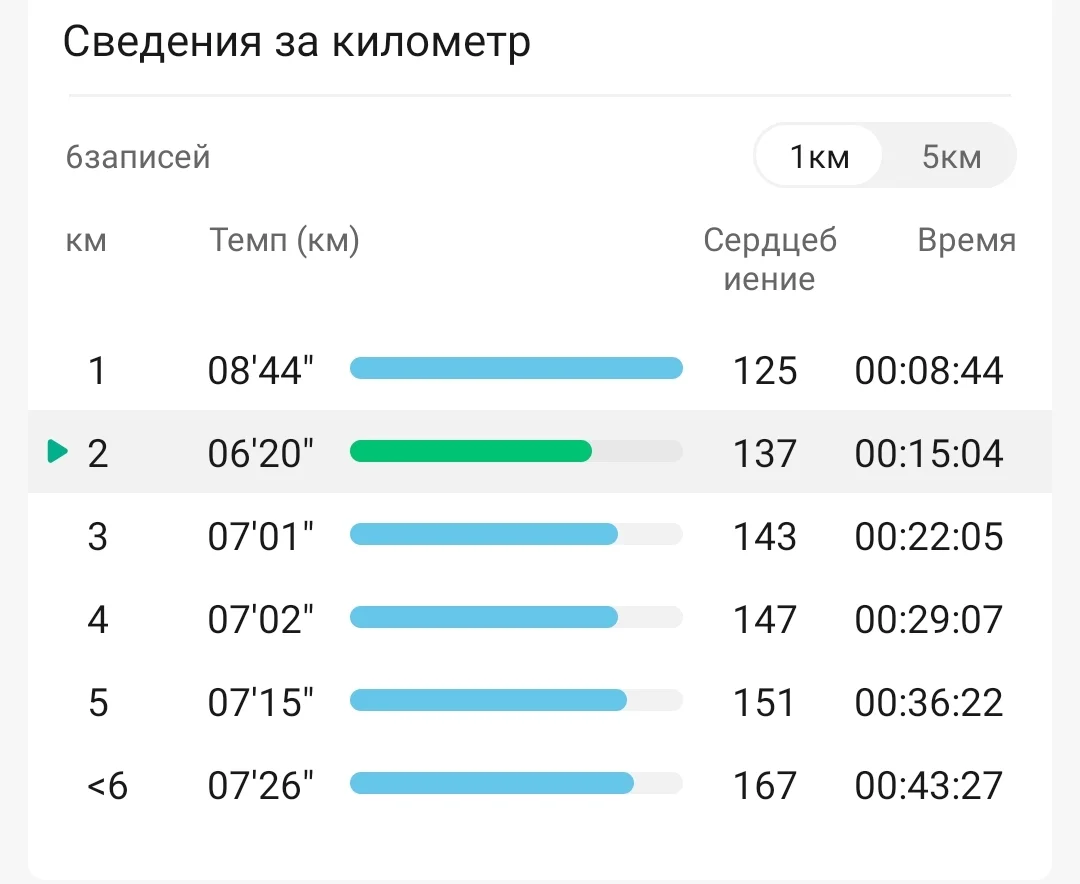Select the row for kilometer 4
Image resolution: width=1080 pixels, height=884 pixels.
(540, 618)
